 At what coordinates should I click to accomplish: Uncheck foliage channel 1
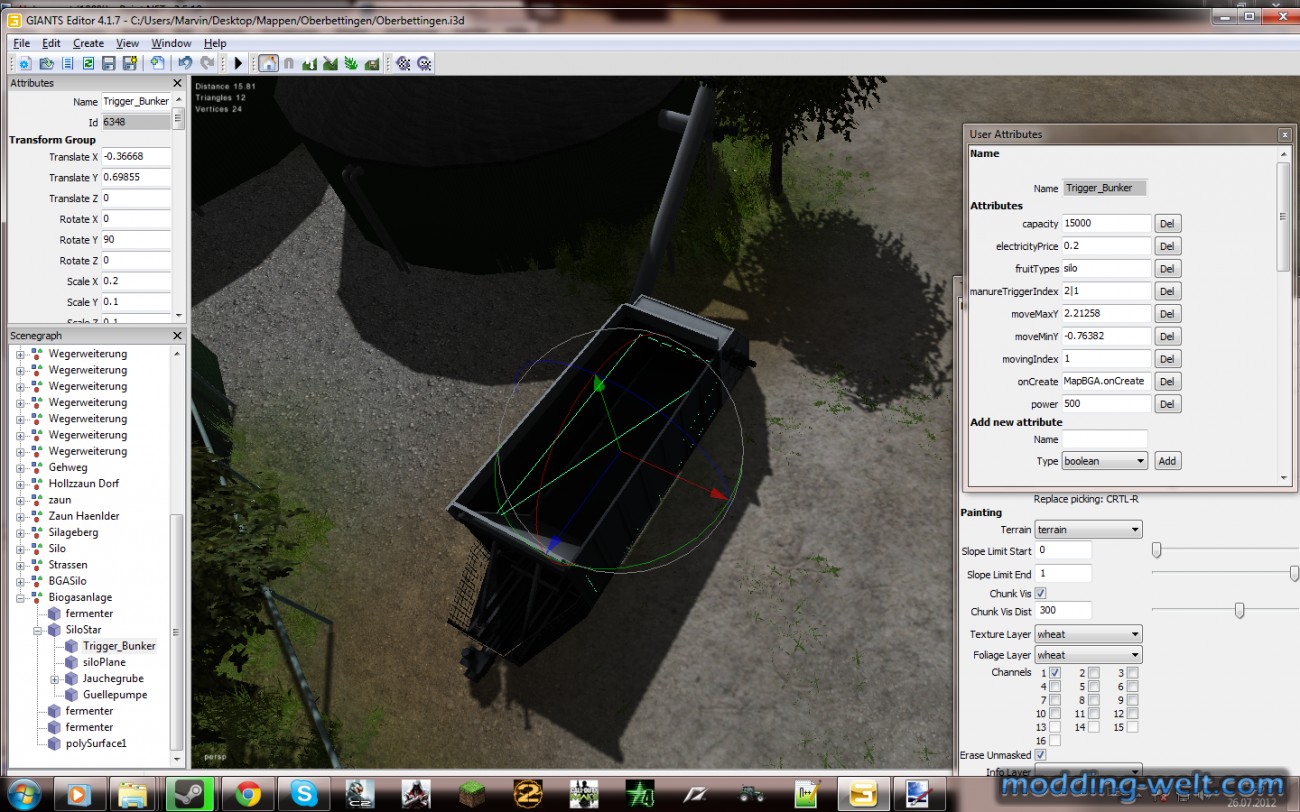[x=1055, y=673]
